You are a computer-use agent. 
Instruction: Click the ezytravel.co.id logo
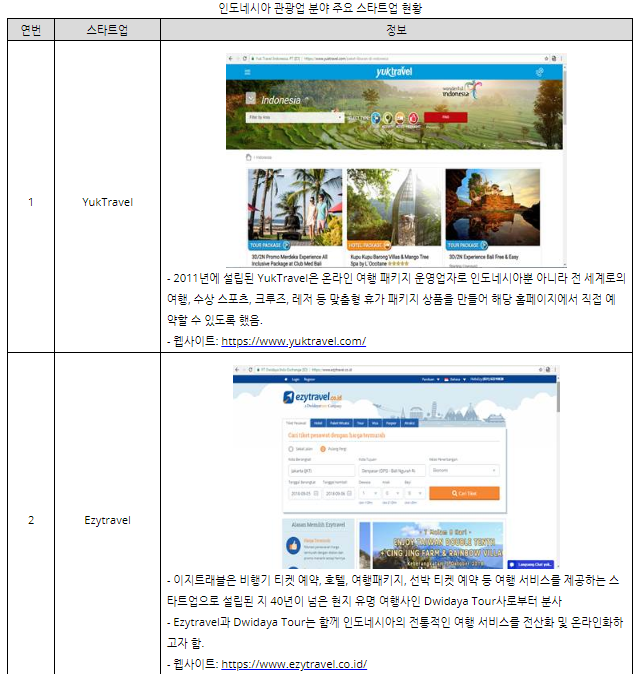313,397
